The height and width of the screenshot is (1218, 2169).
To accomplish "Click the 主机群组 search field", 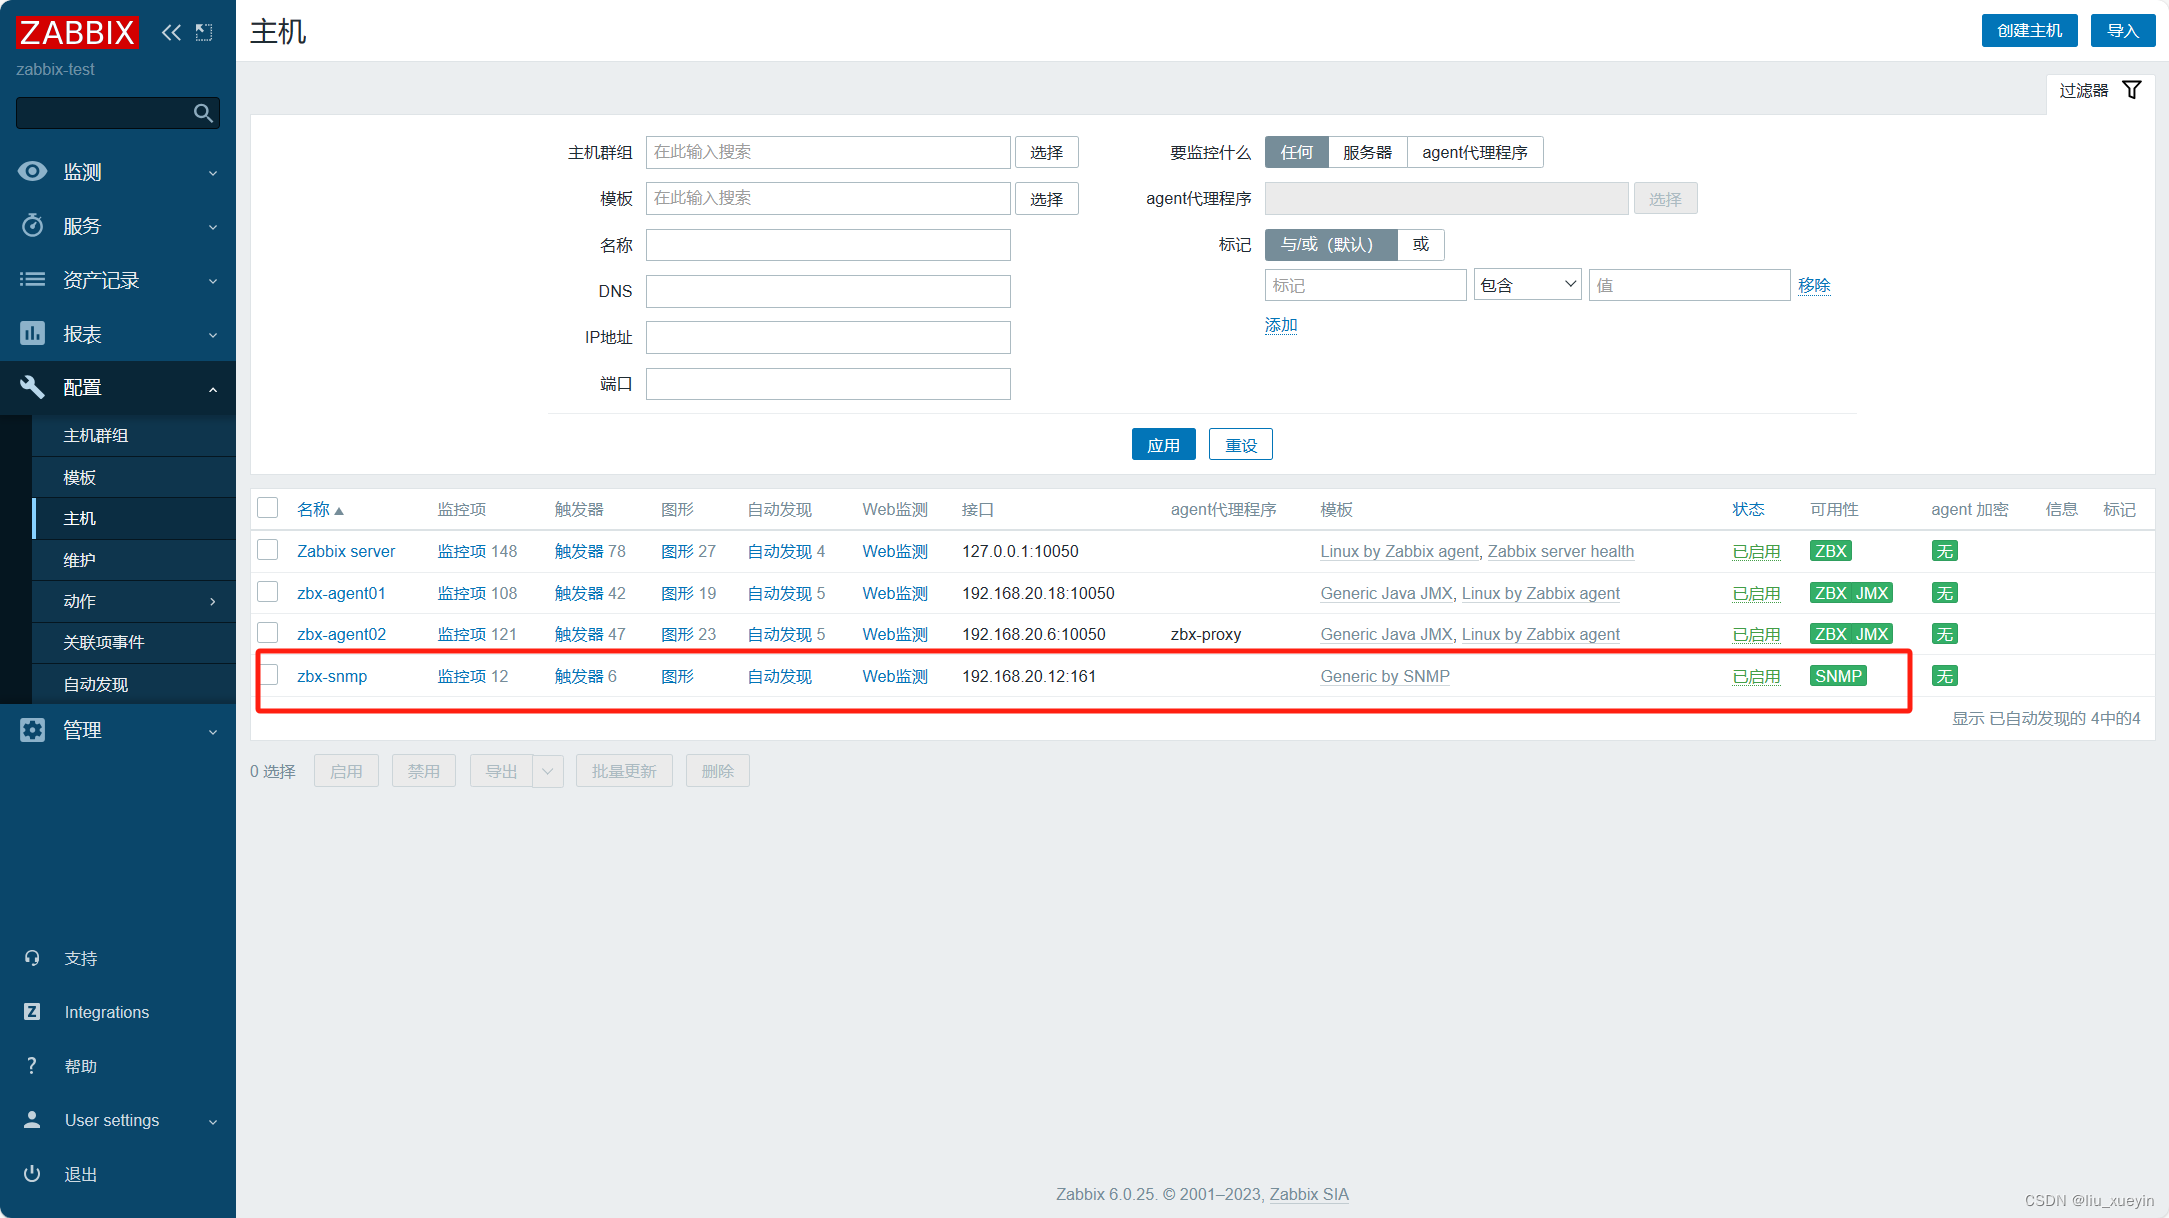I will tap(828, 152).
